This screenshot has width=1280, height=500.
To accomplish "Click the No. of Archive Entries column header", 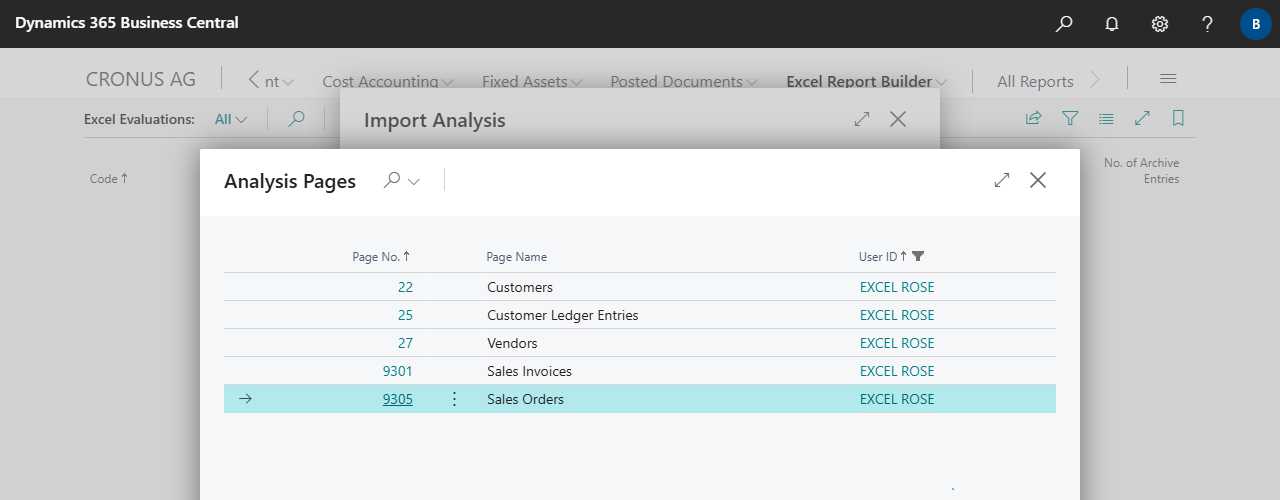I will pyautogui.click(x=1141, y=171).
